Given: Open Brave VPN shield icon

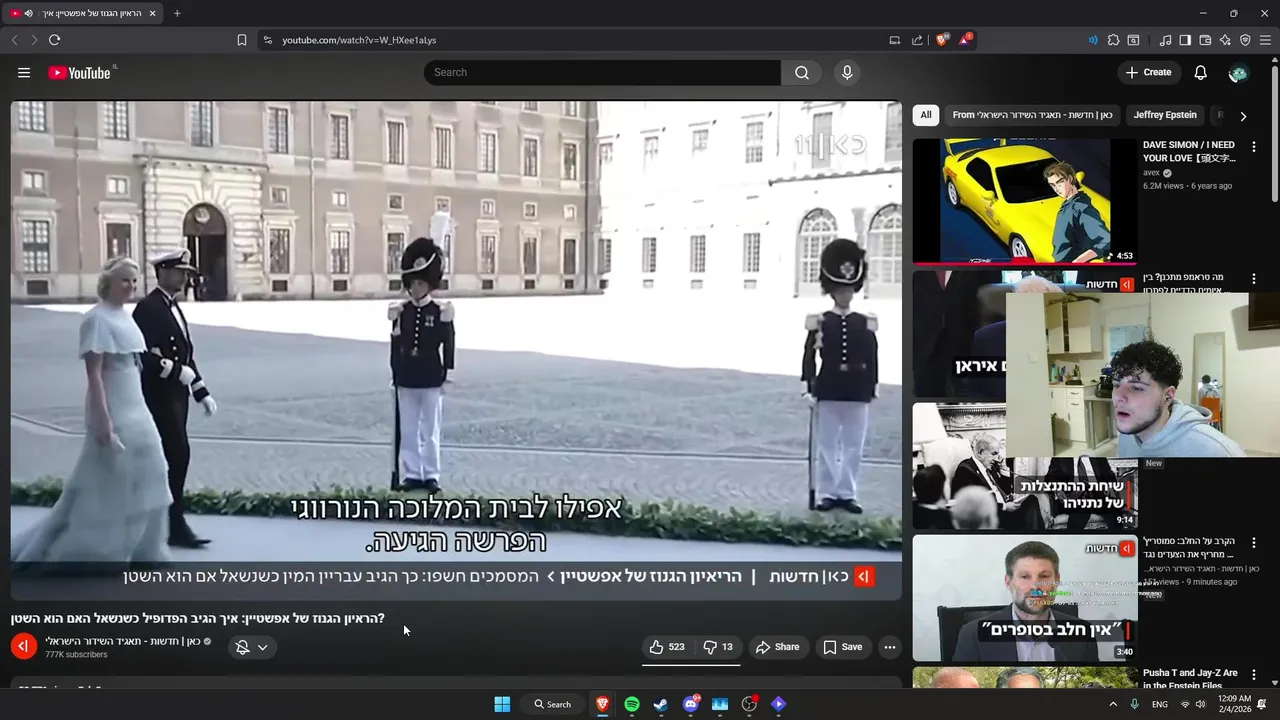Looking at the screenshot, I should coord(1245,40).
